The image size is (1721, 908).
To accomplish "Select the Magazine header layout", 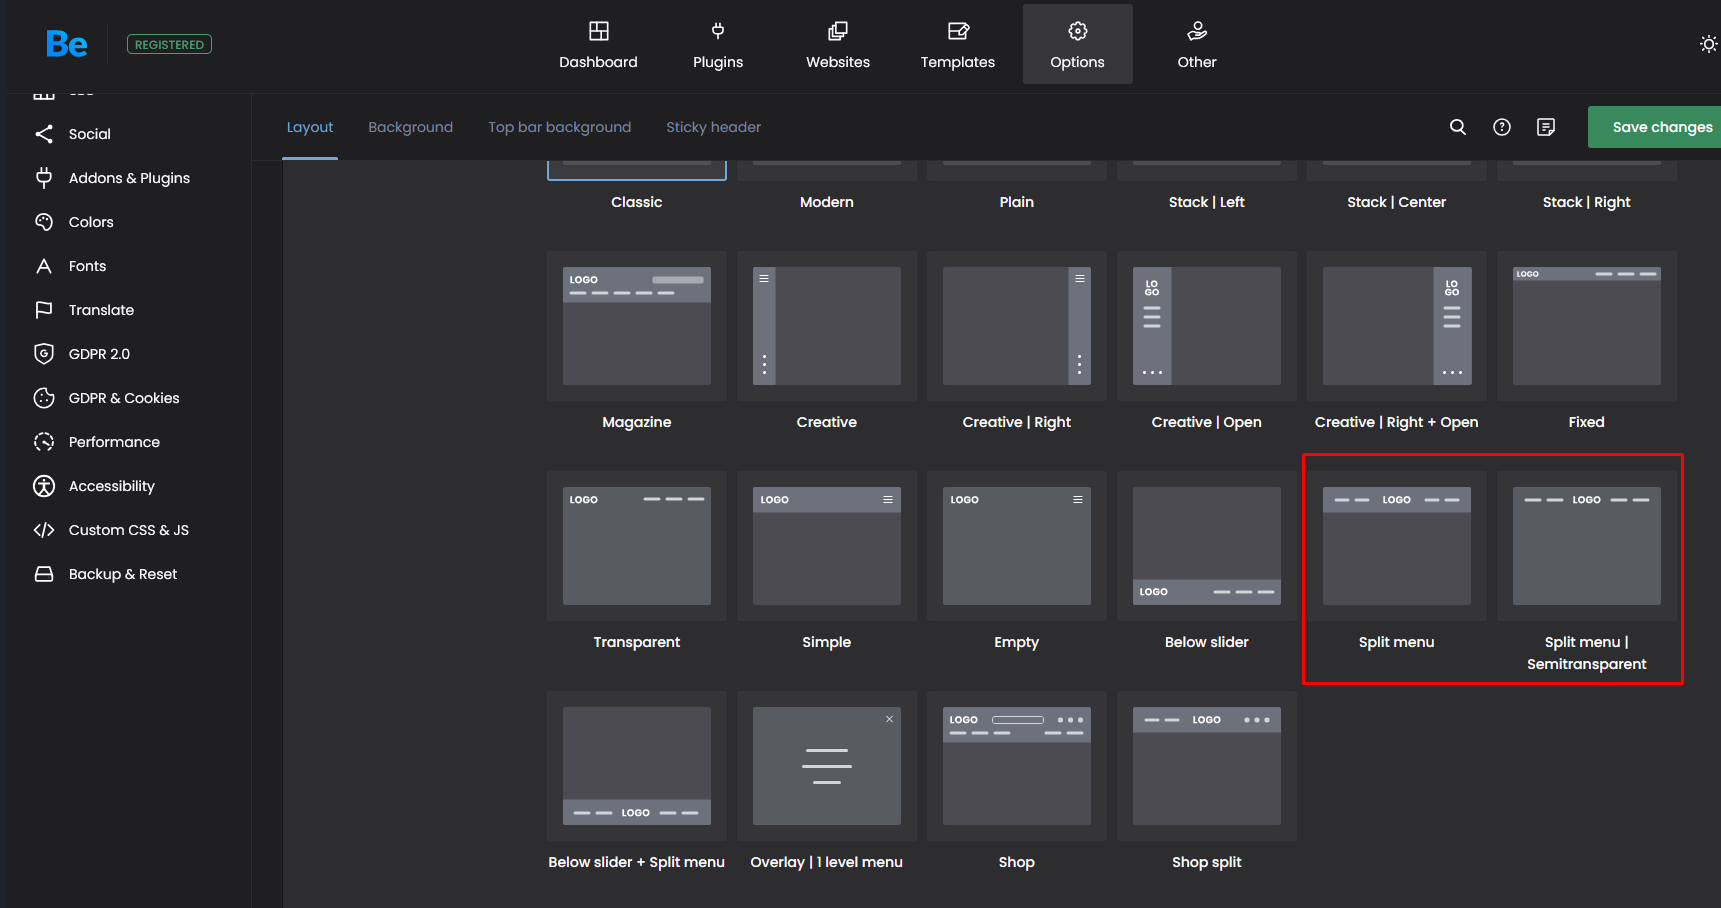I will click(x=637, y=326).
